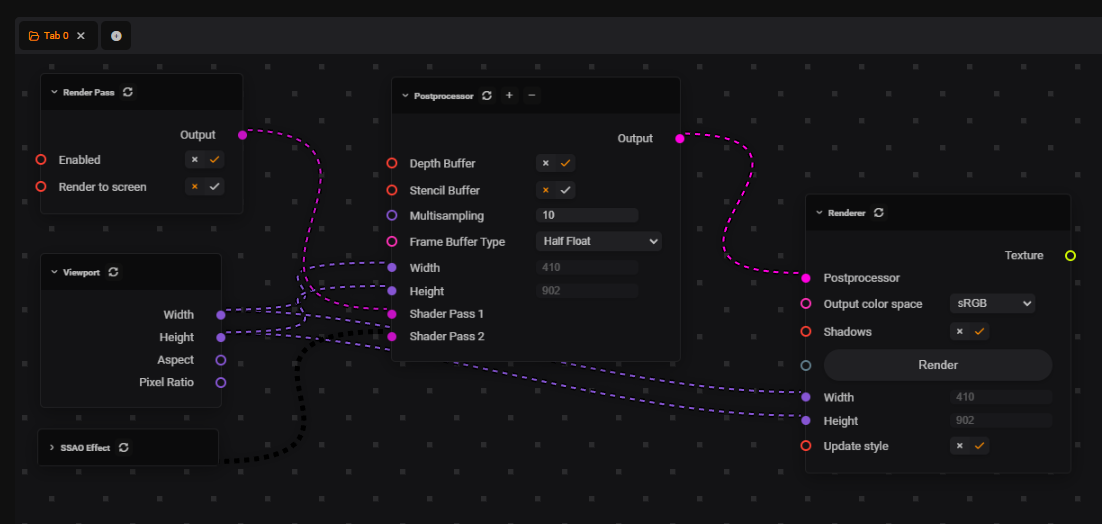Screen dimensions: 1102x524
Task: Select the Renderer Height input socket
Action: tap(806, 421)
